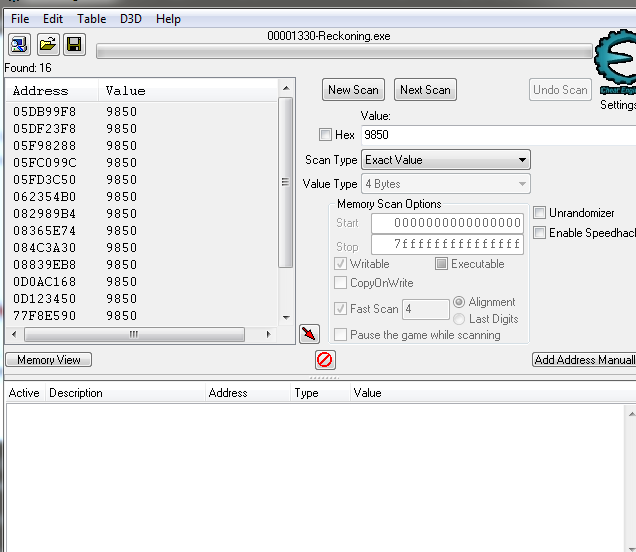Screen dimensions: 636x552
Task: Toggle the Fast Scan checkbox
Action: (340, 309)
